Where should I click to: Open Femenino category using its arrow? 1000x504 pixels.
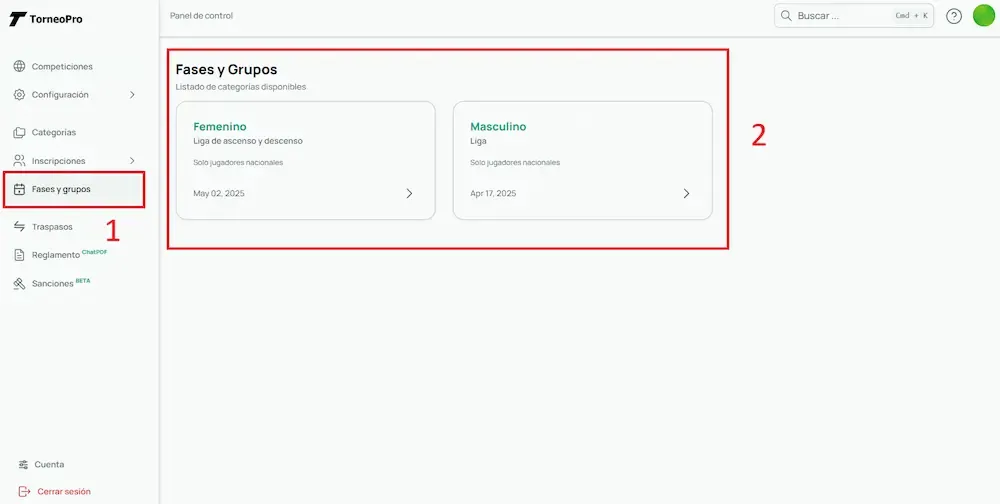(409, 194)
